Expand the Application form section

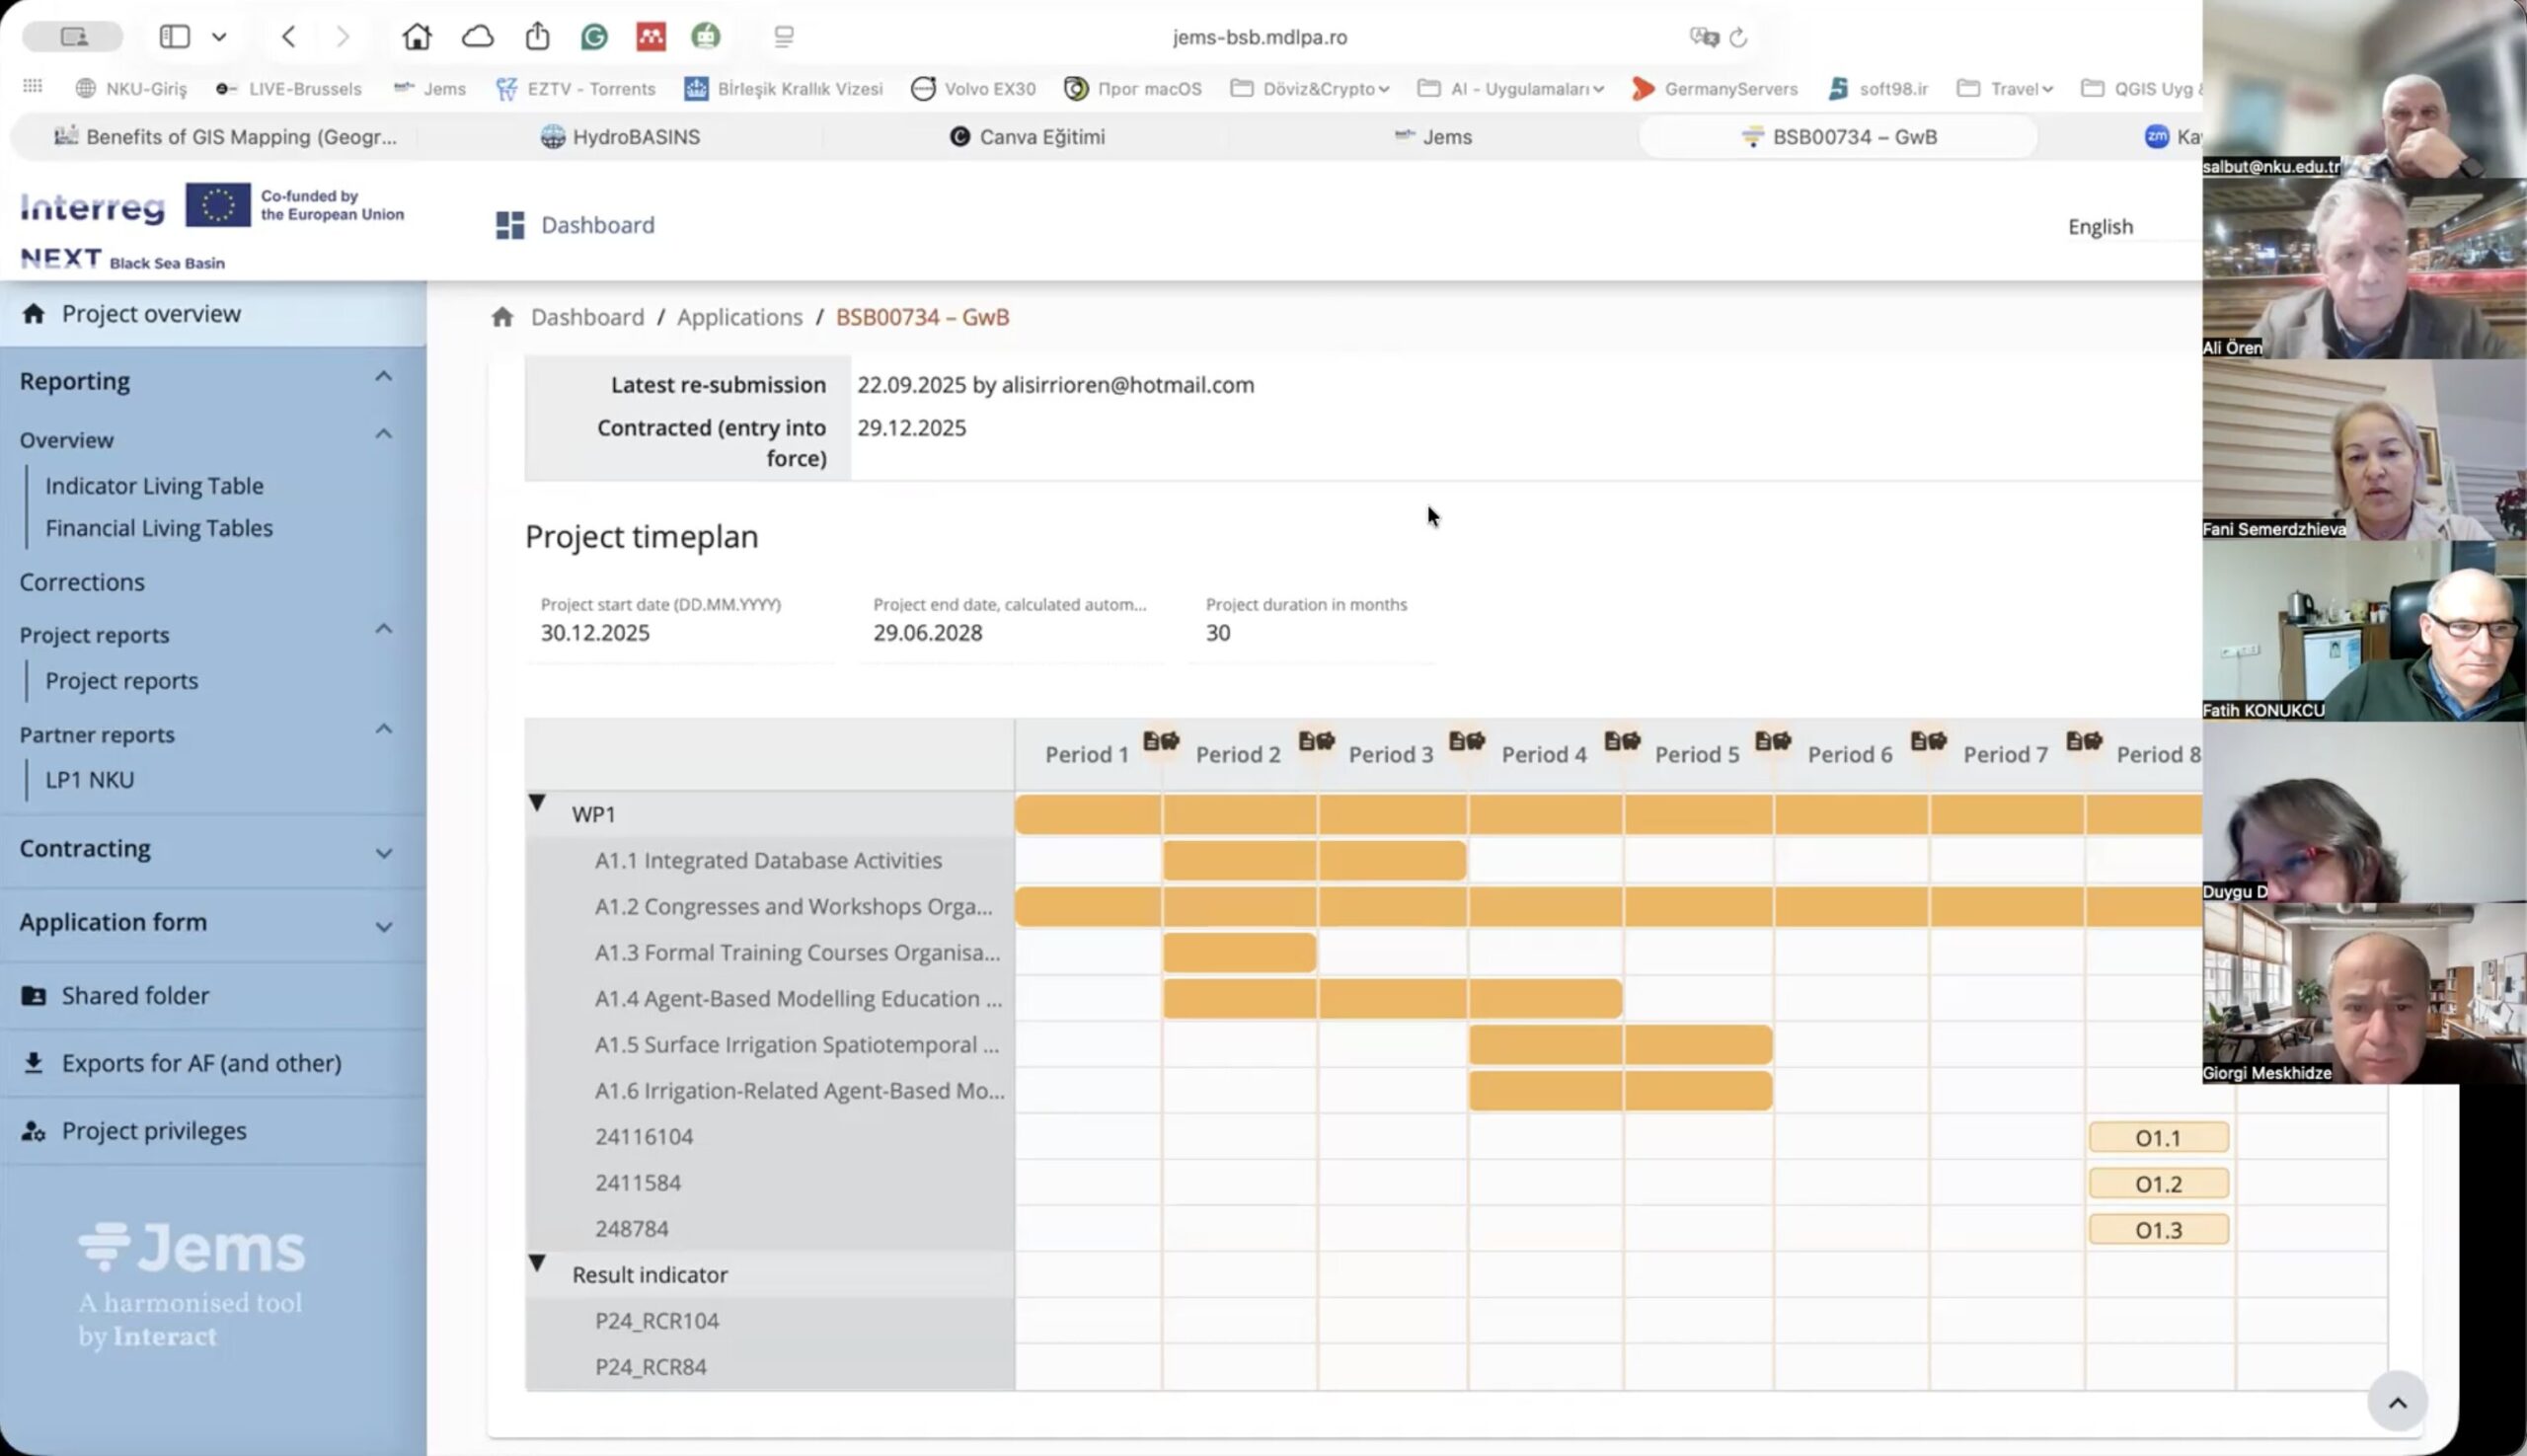(x=383, y=926)
